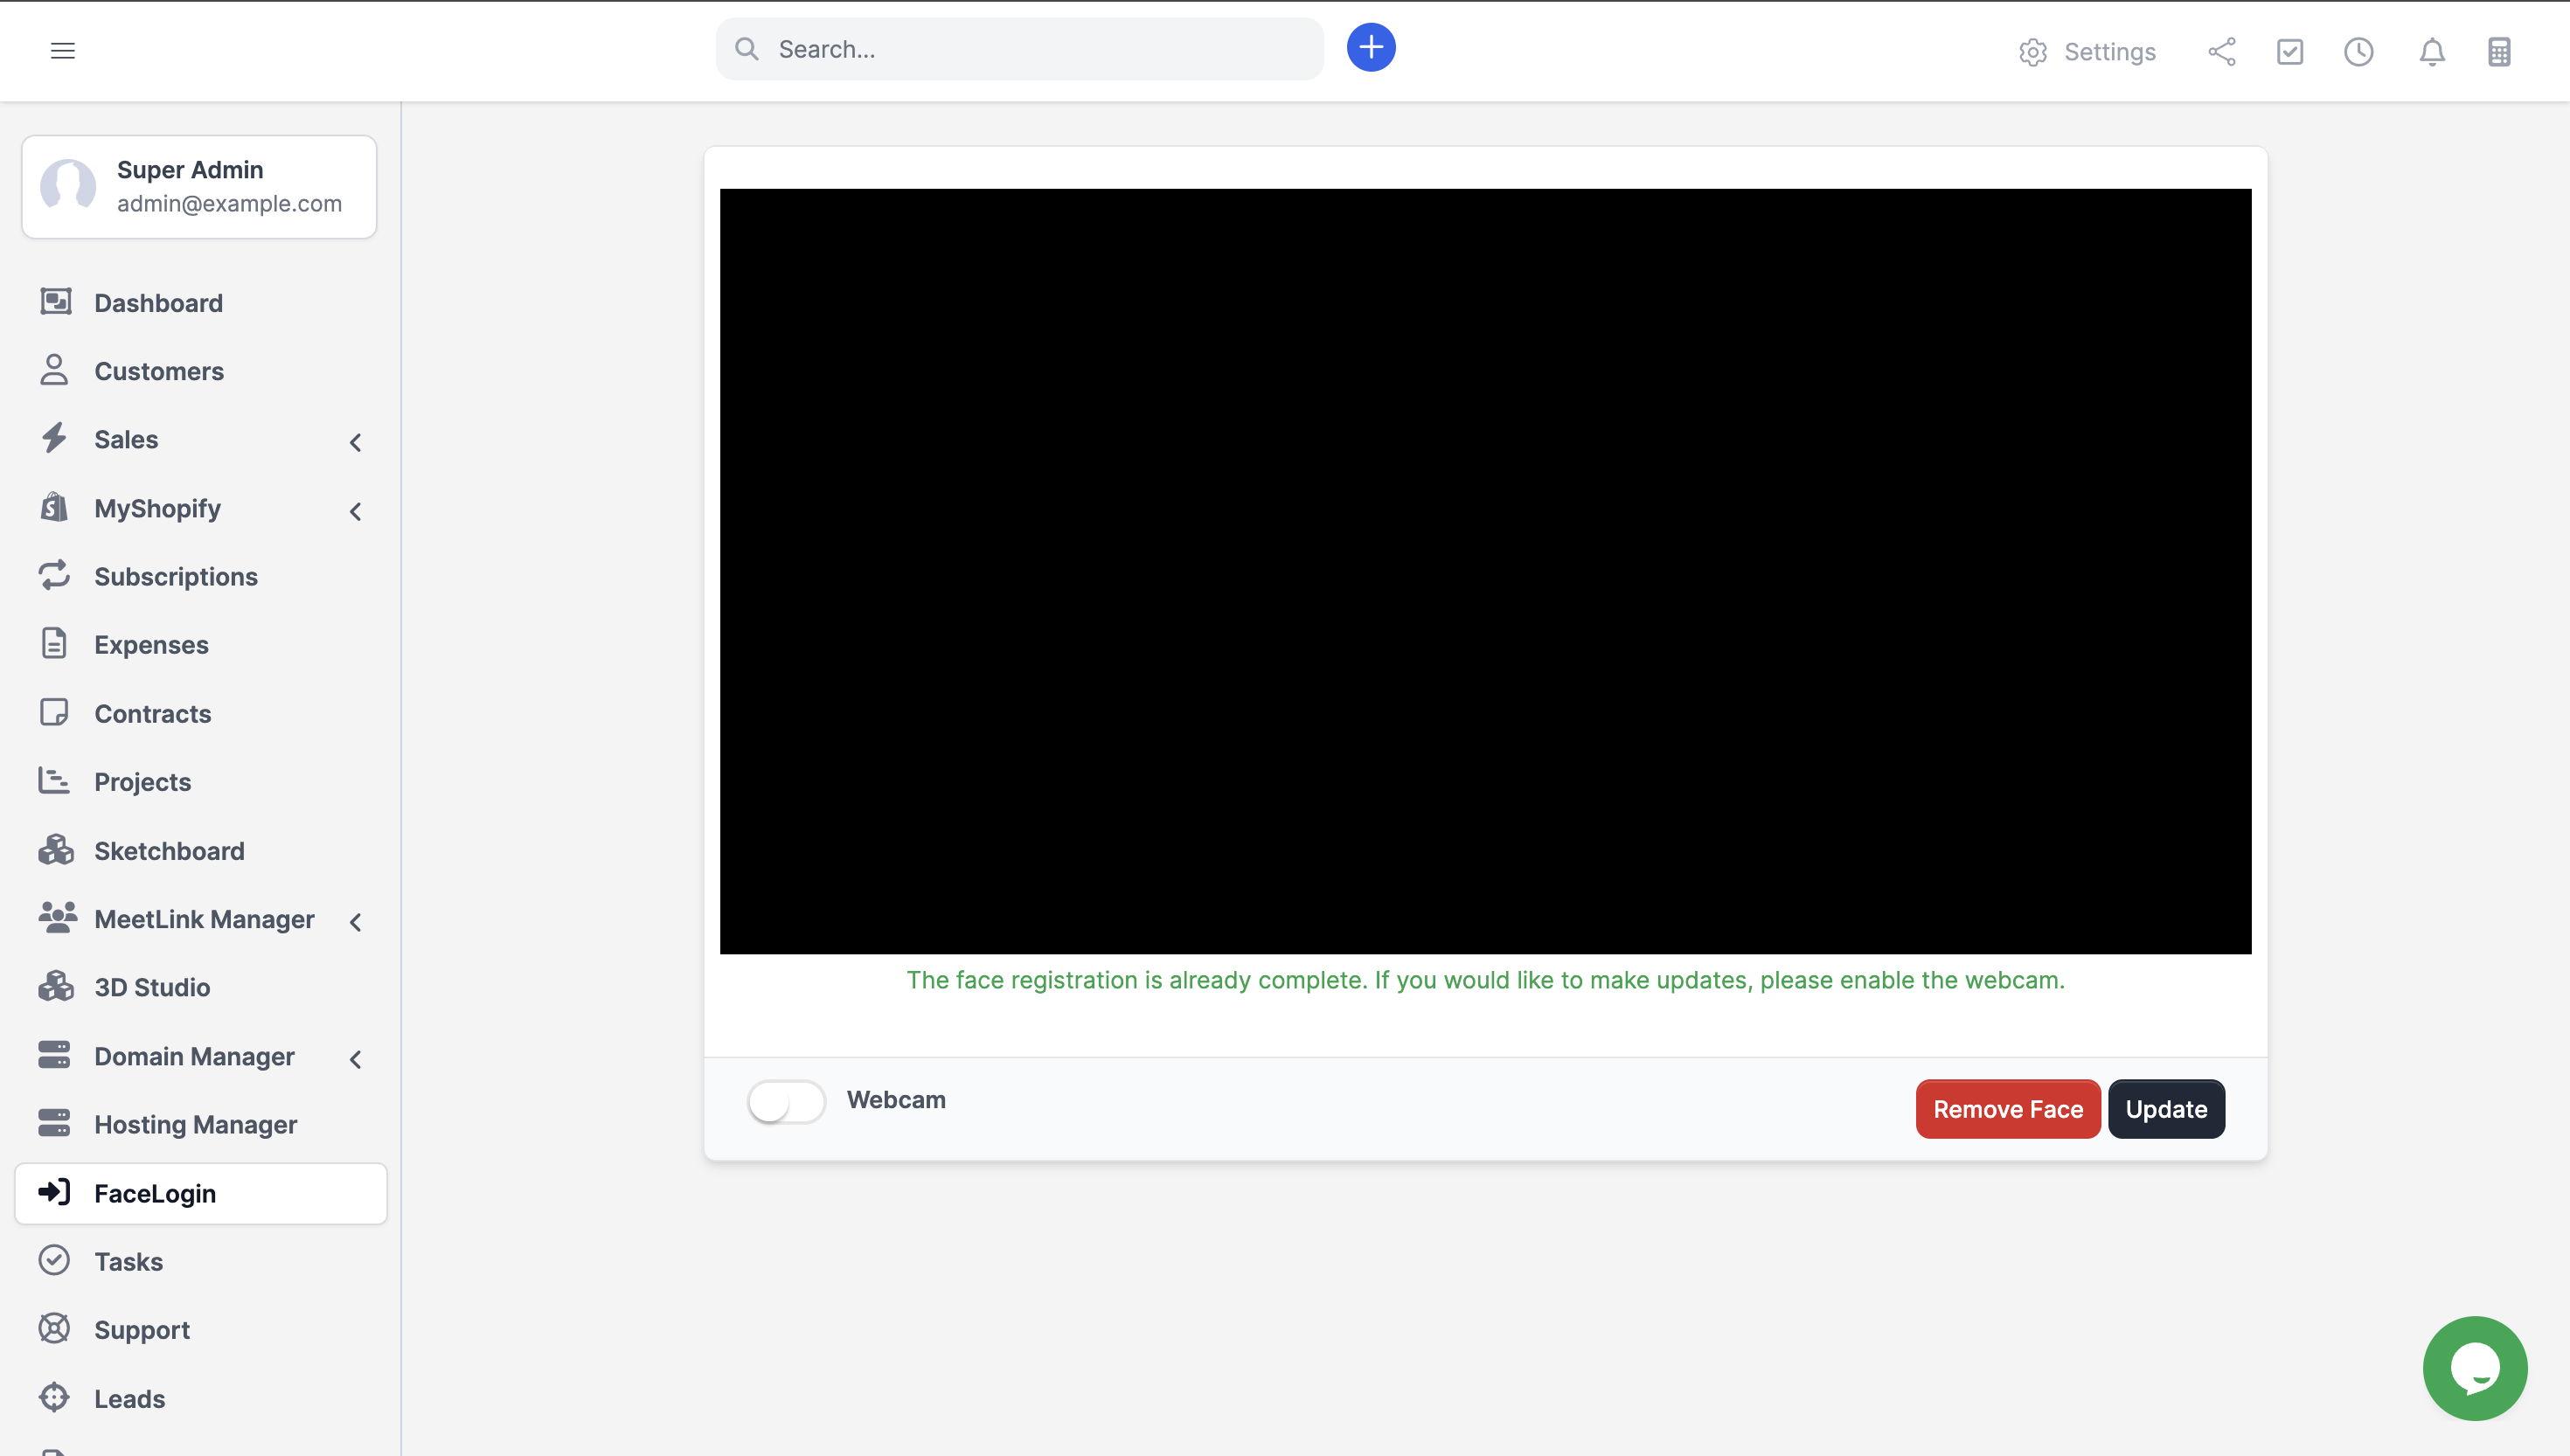The height and width of the screenshot is (1456, 2570).
Task: Expand the Domain Manager chevron
Action: 355,1059
